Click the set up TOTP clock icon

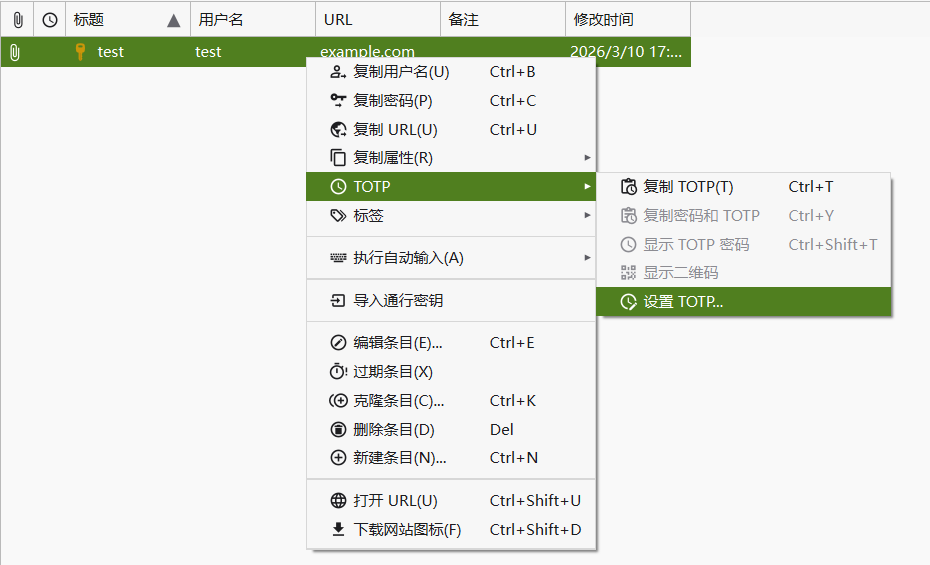628,302
